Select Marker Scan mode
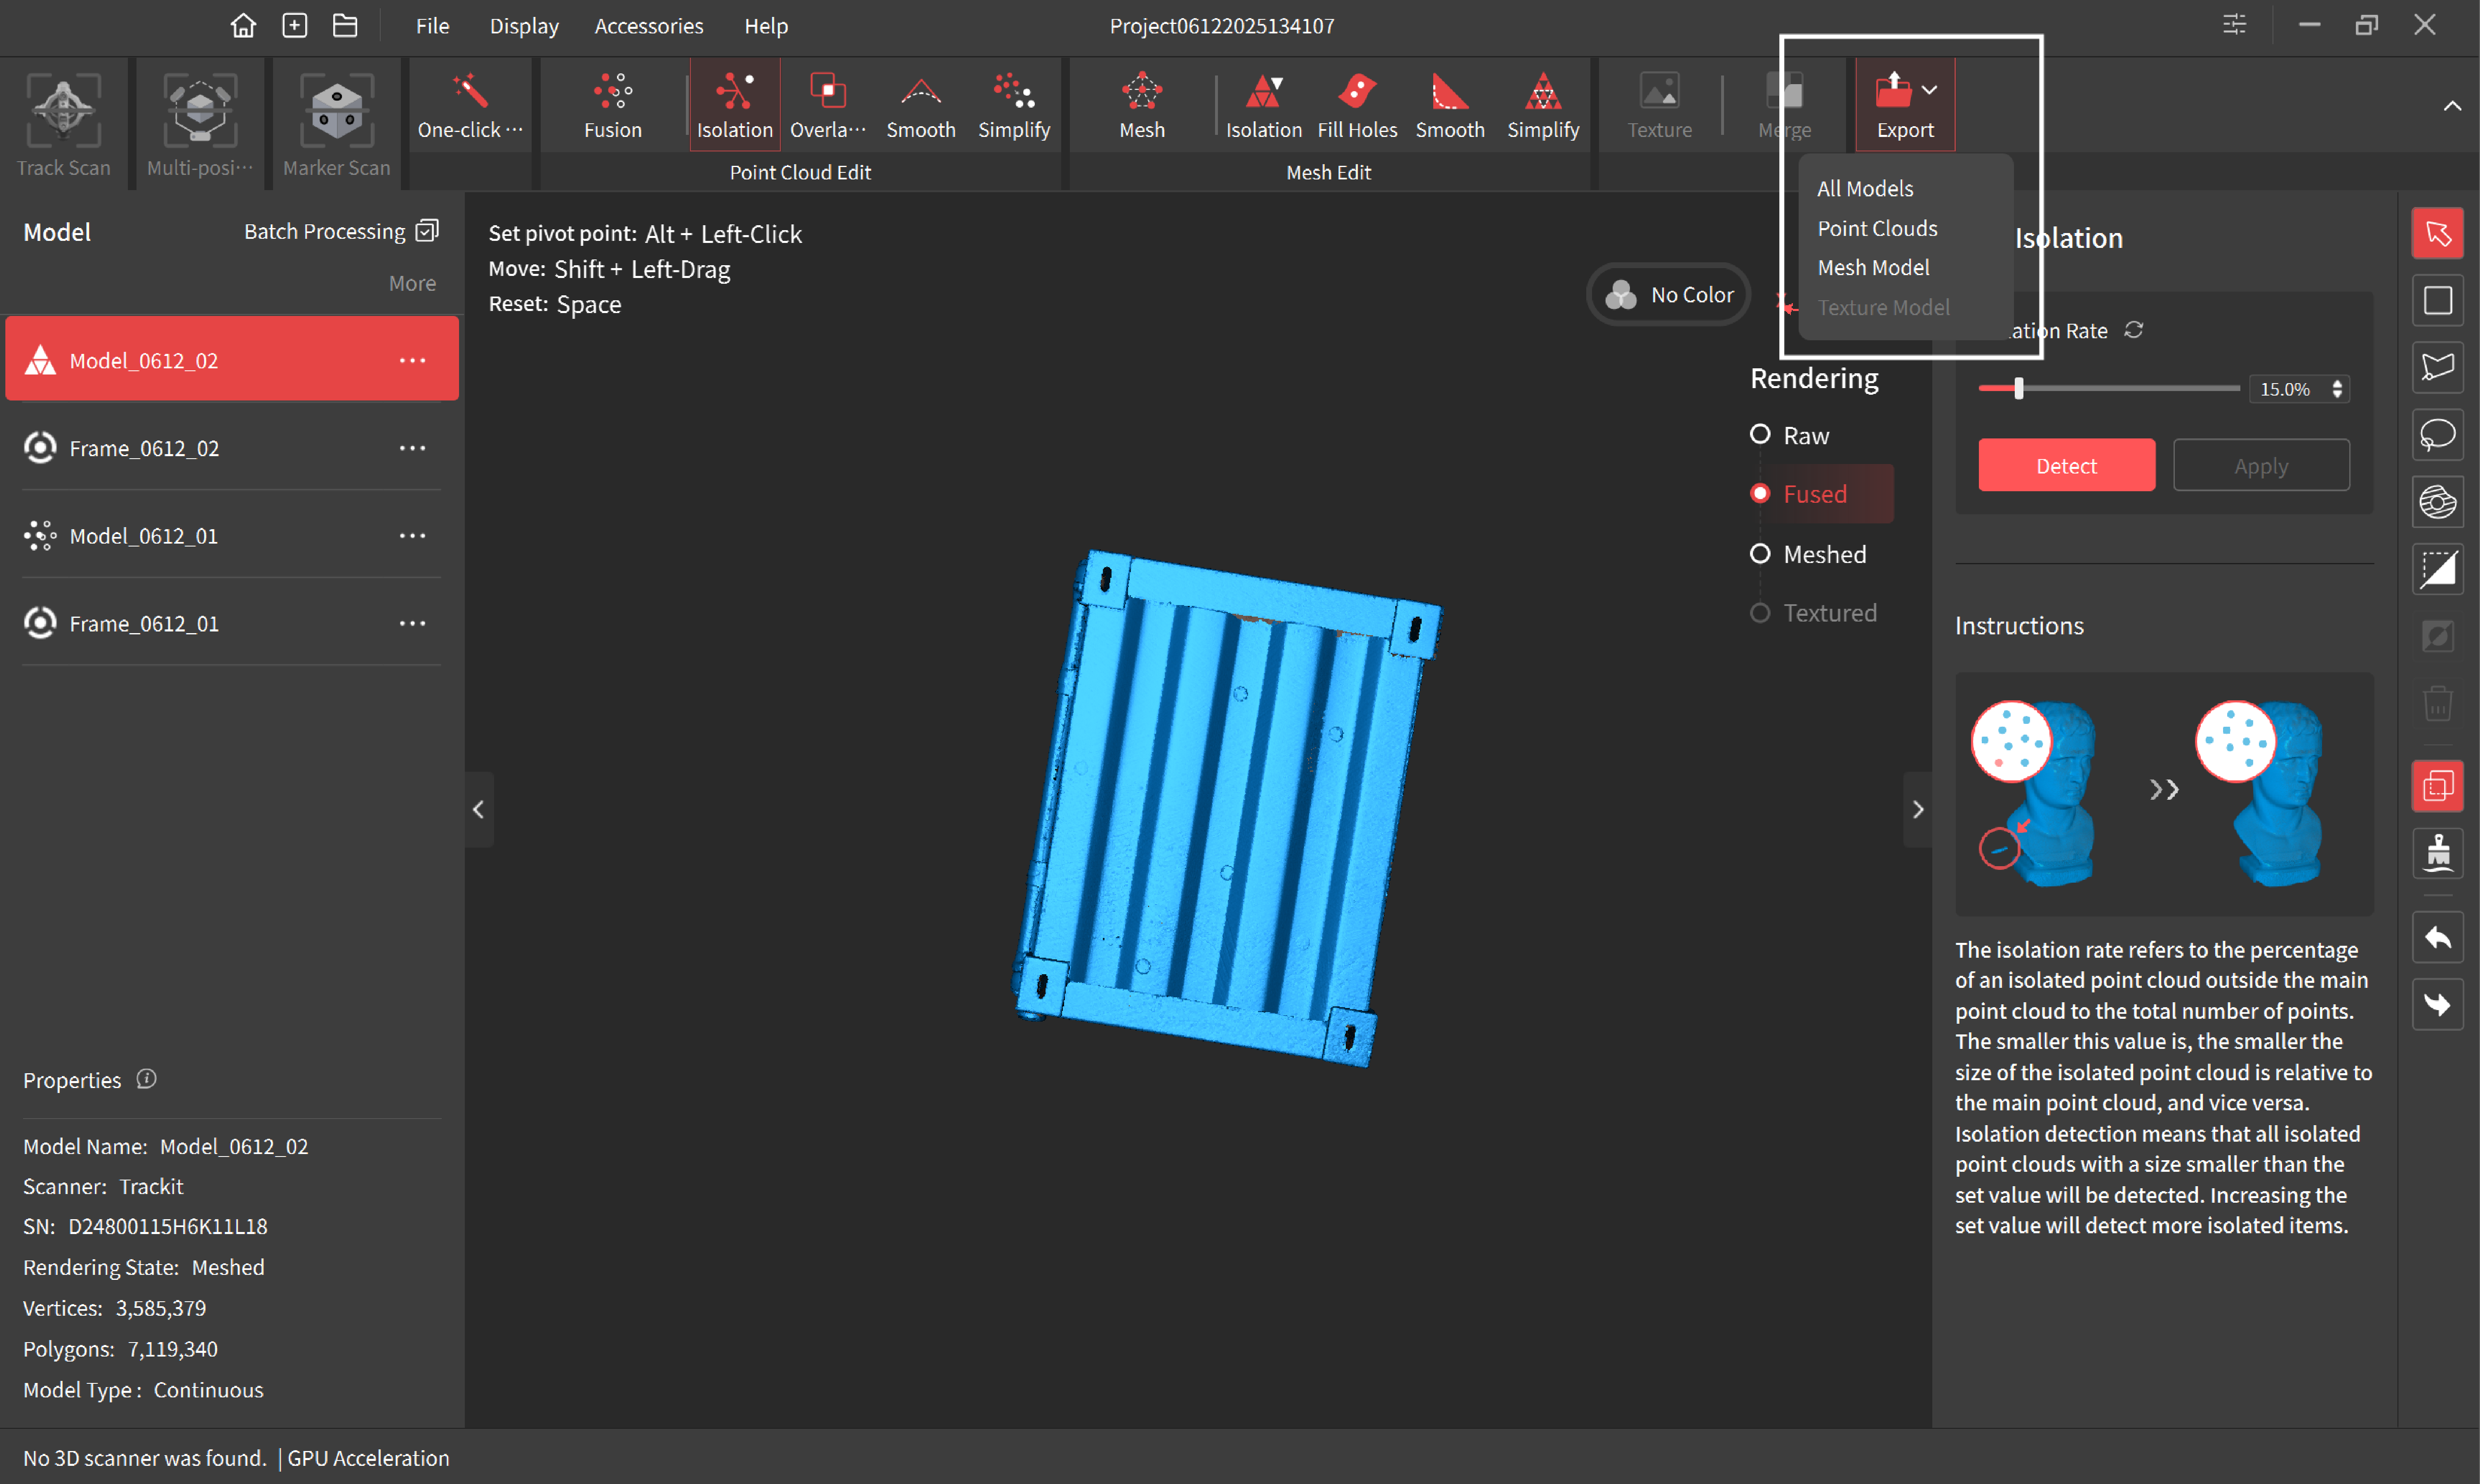The width and height of the screenshot is (2480, 1484). click(336, 124)
